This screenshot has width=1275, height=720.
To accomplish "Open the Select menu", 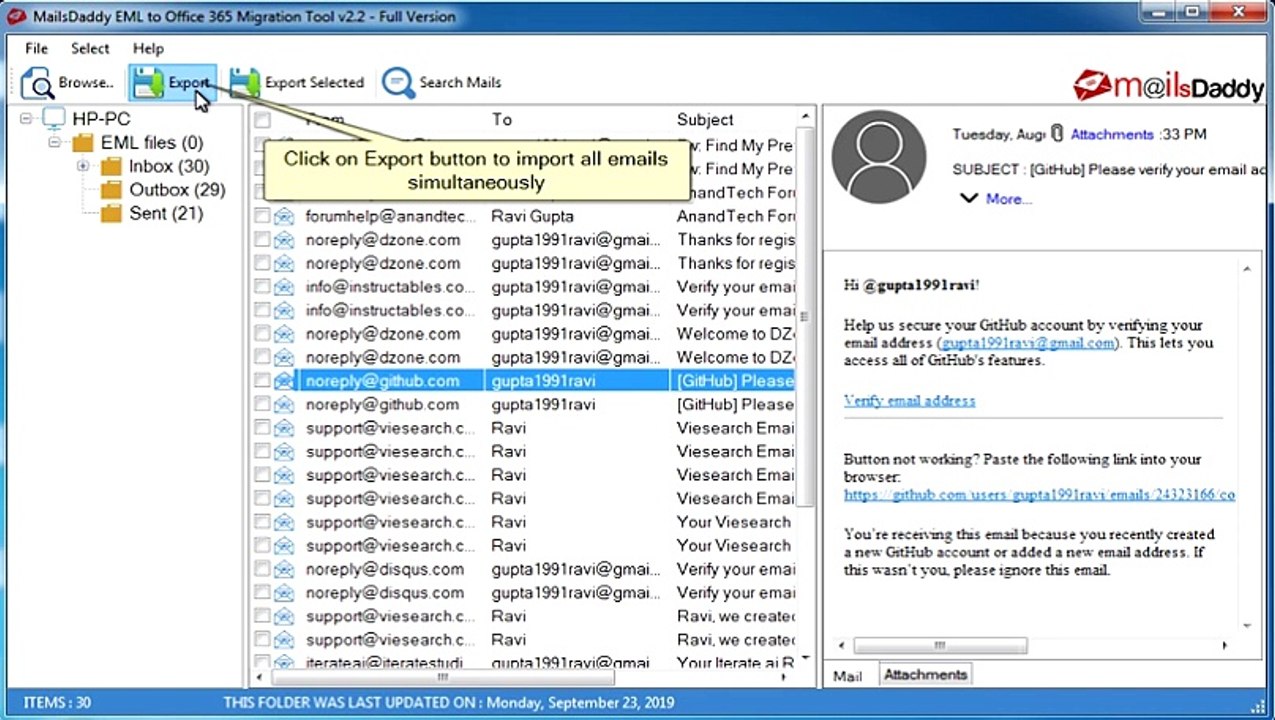I will tap(90, 48).
